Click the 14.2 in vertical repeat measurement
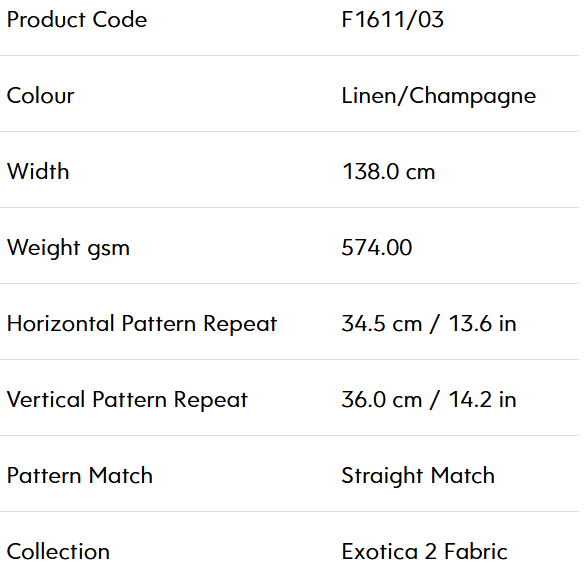587x584 pixels. pyautogui.click(x=482, y=400)
